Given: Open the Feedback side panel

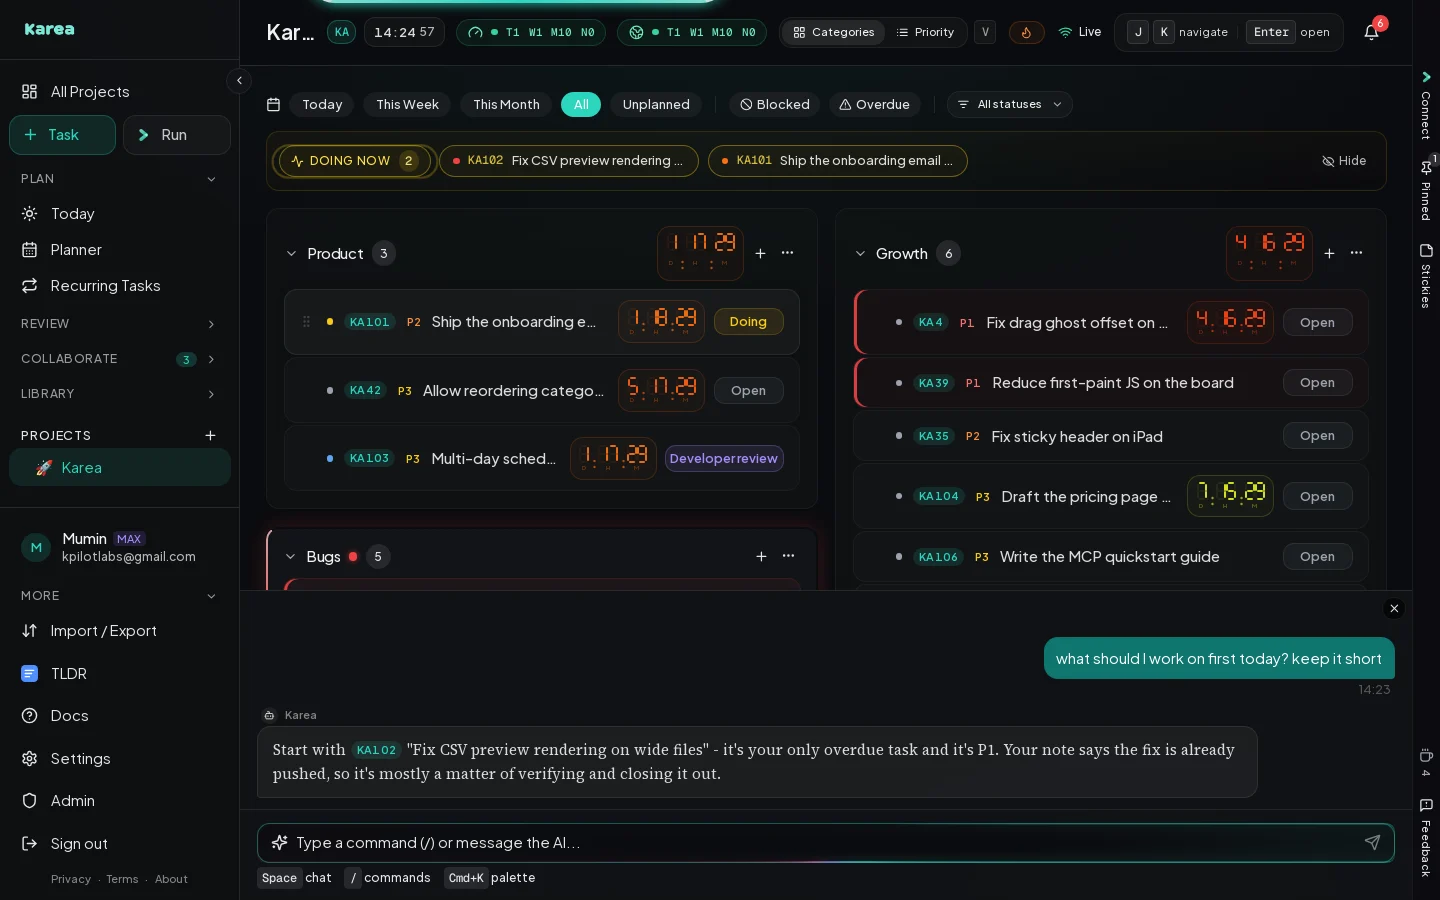Looking at the screenshot, I should click(1426, 838).
